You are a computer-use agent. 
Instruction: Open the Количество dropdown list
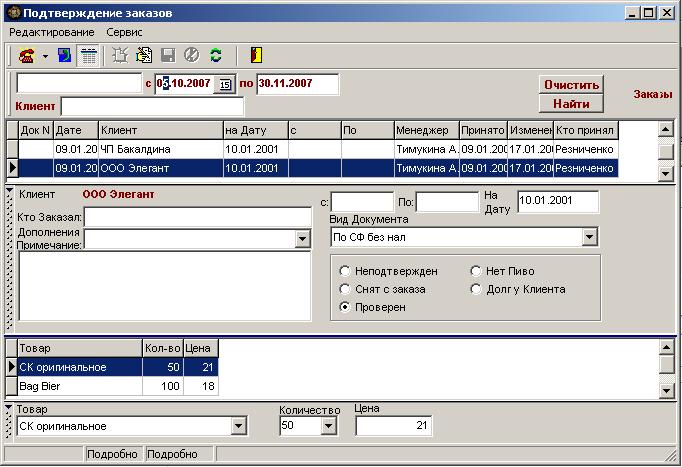point(328,426)
